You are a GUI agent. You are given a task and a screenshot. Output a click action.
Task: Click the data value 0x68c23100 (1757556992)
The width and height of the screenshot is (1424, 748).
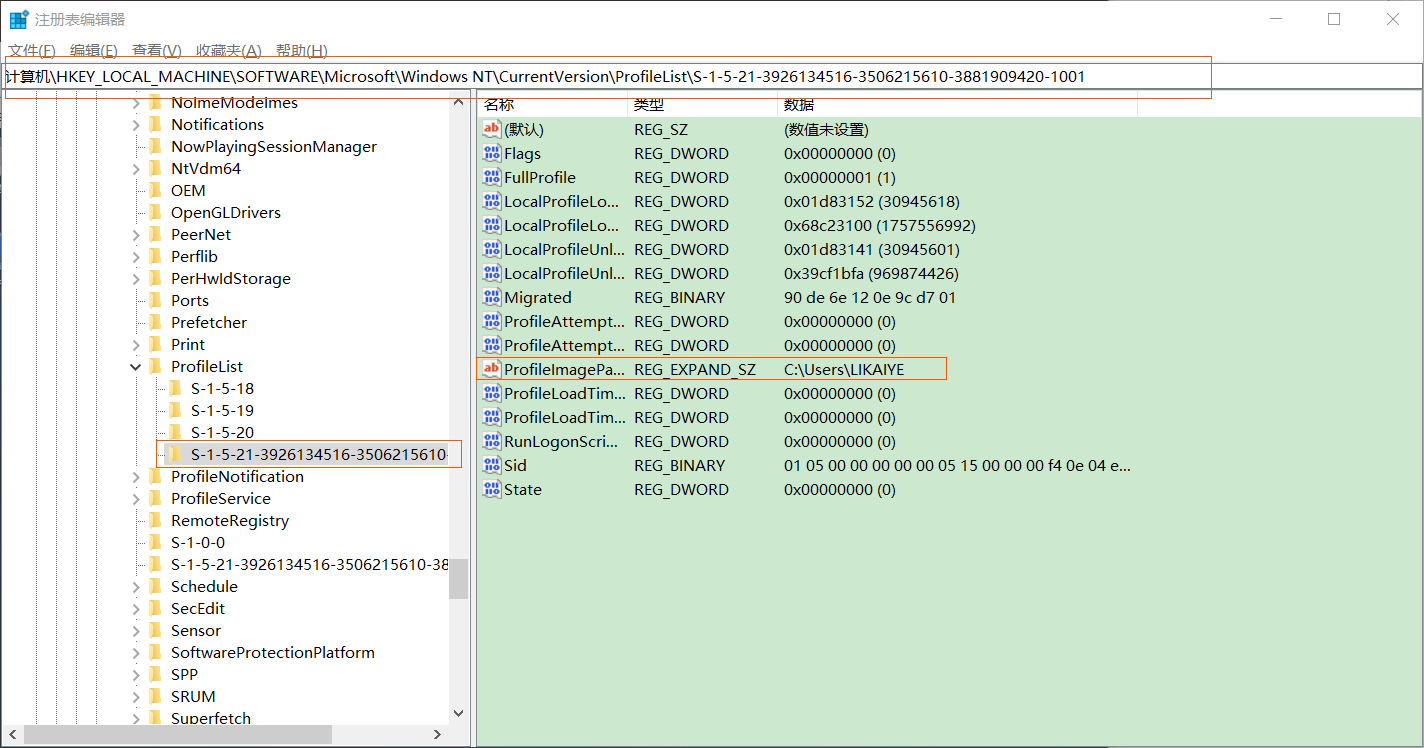[880, 225]
